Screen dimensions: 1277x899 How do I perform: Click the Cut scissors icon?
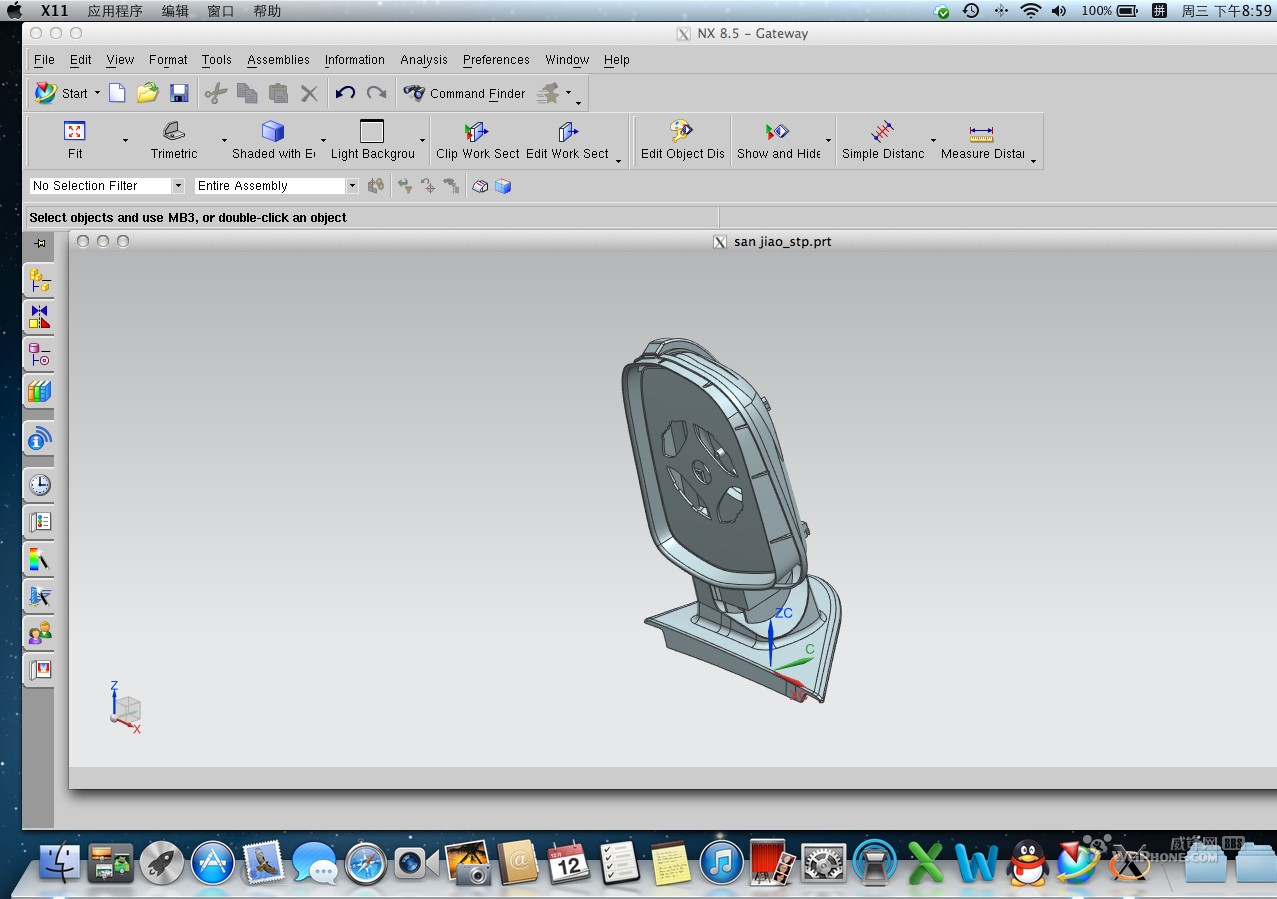[x=216, y=93]
